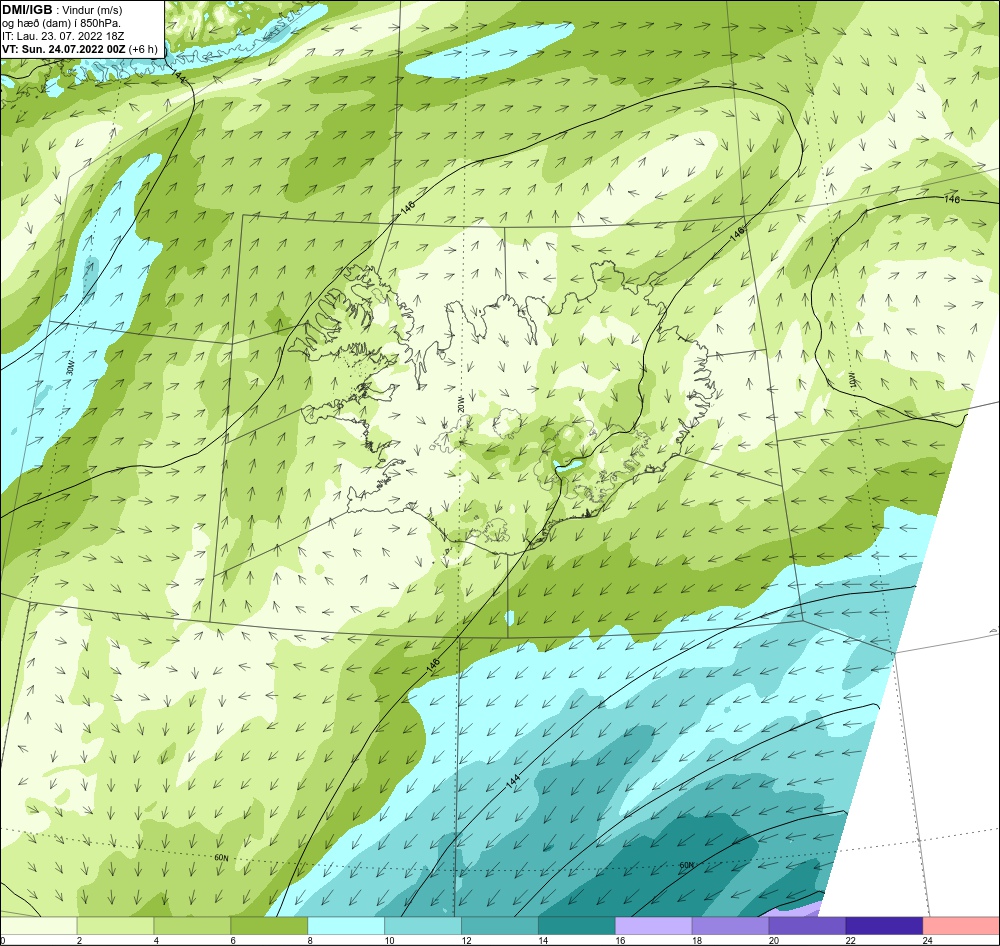Pick the pink legend swatch above 24 m/s

point(961,926)
